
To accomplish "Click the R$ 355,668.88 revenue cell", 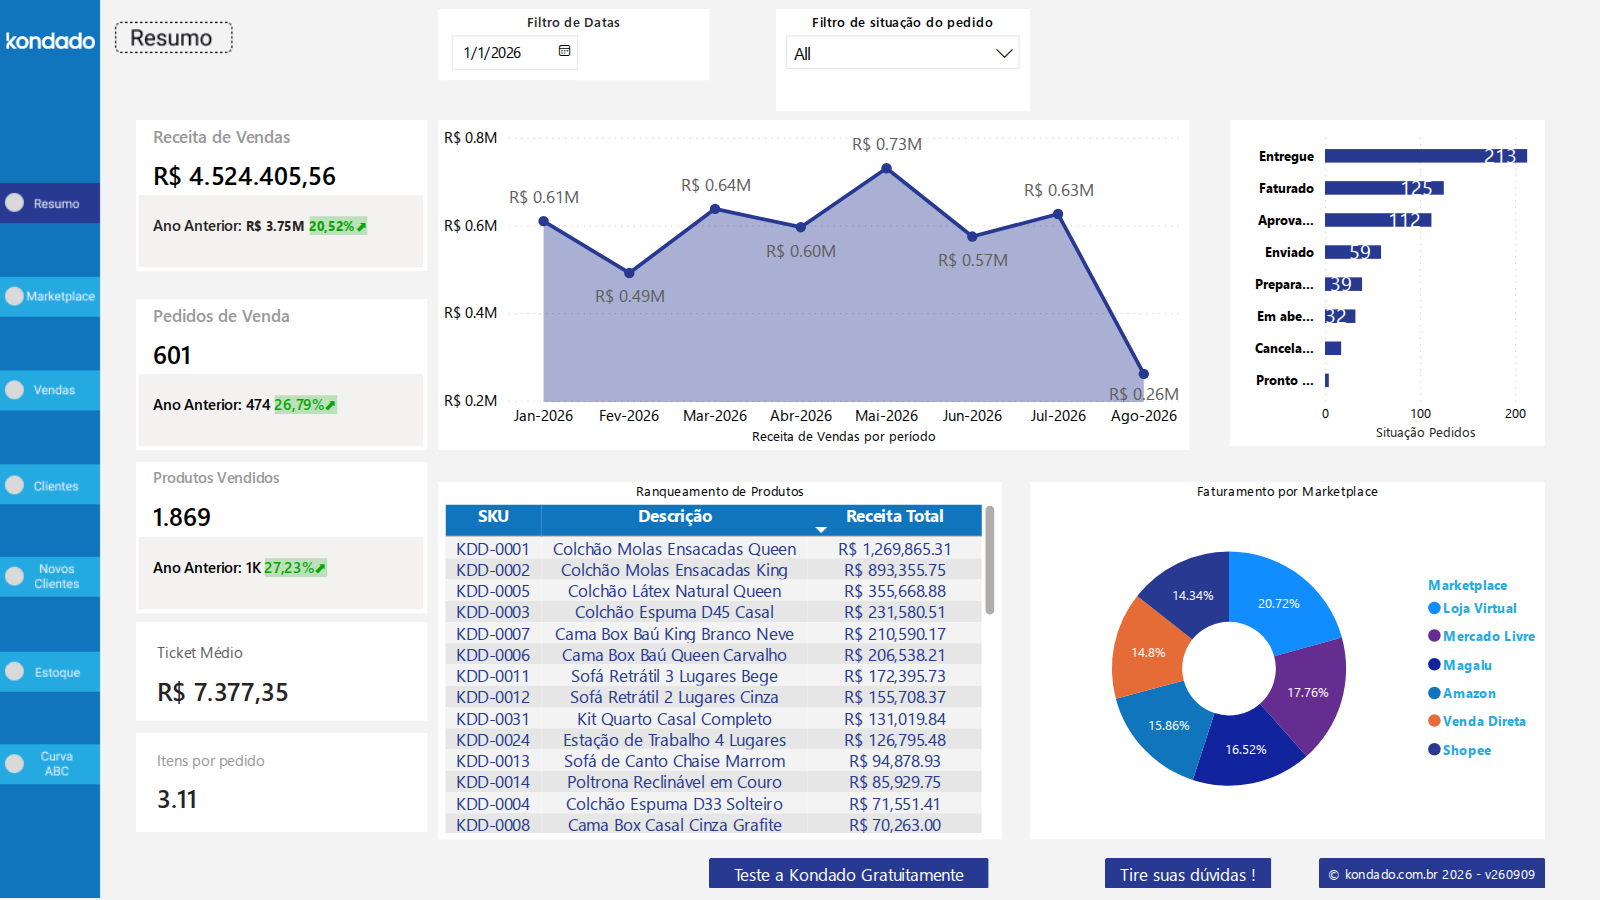I will [895, 591].
